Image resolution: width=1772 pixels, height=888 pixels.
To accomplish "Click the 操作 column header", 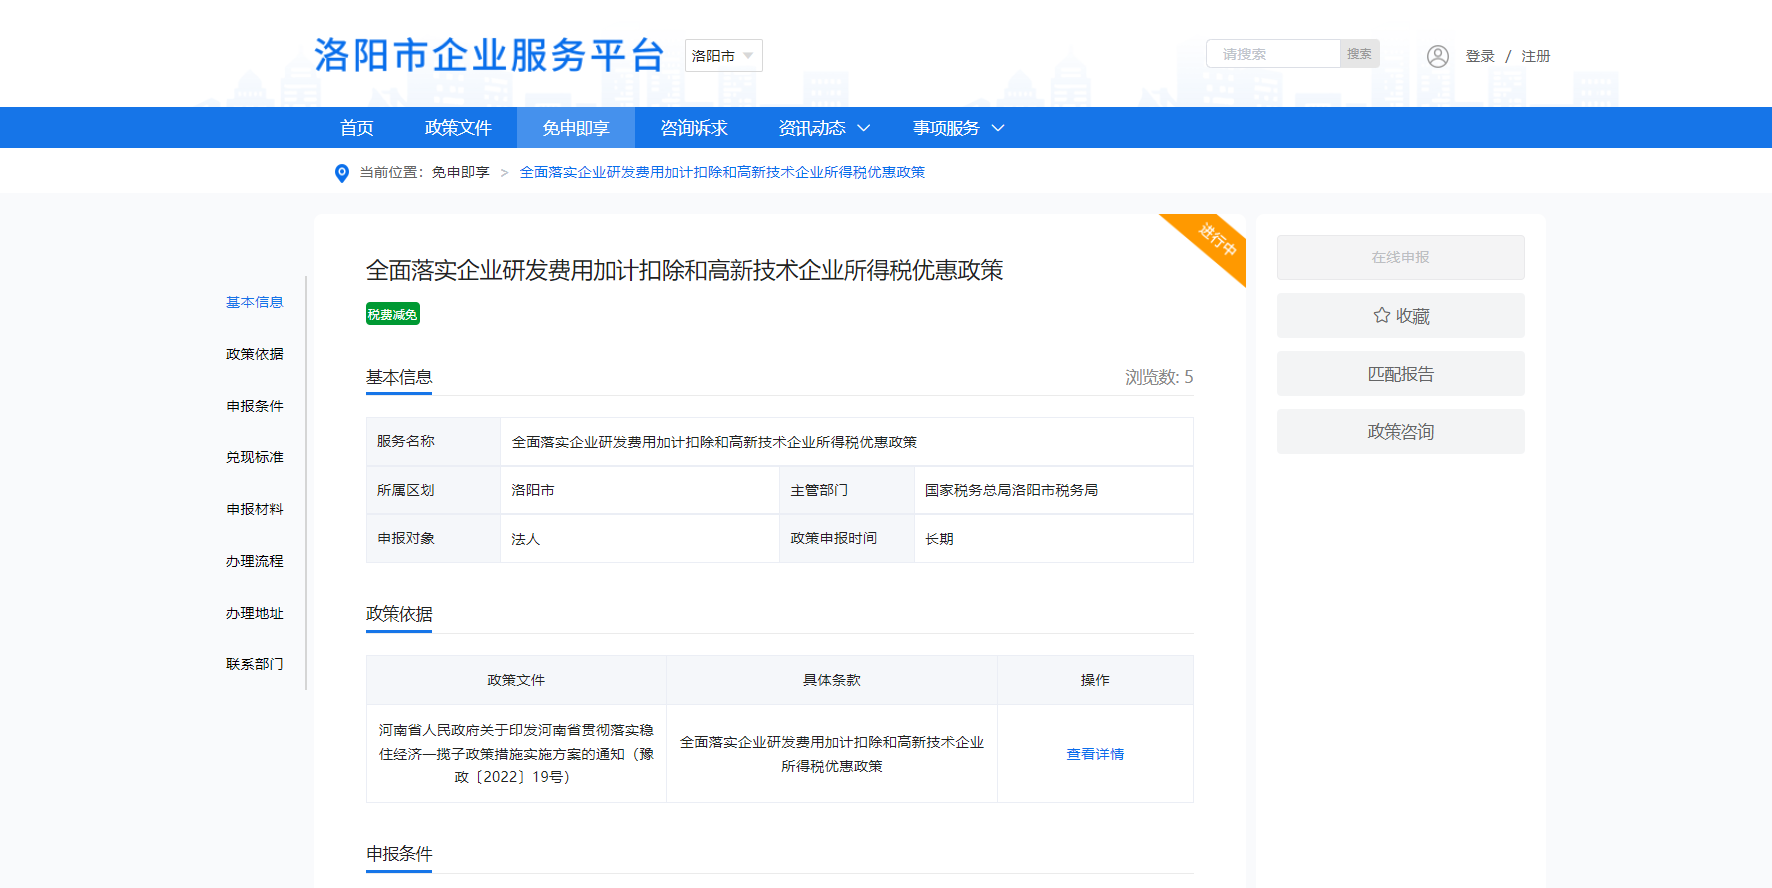I will [x=1095, y=680].
